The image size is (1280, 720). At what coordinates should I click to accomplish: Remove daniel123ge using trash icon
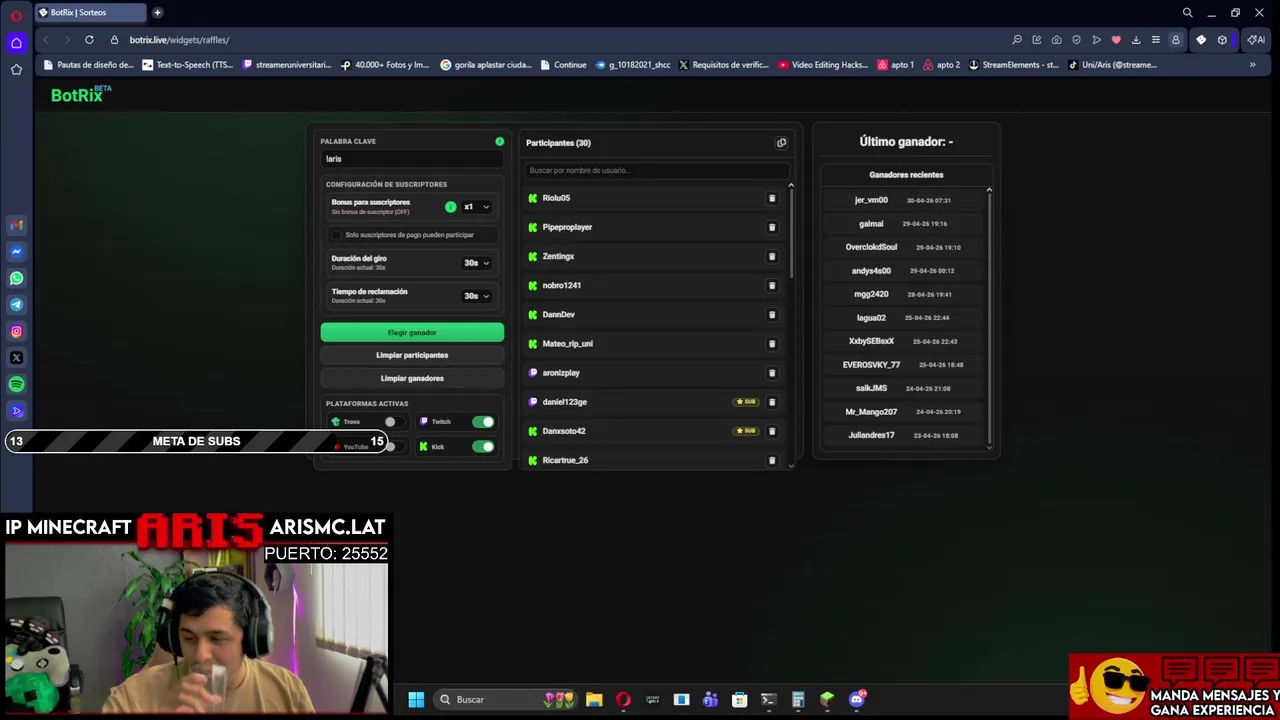tap(771, 402)
